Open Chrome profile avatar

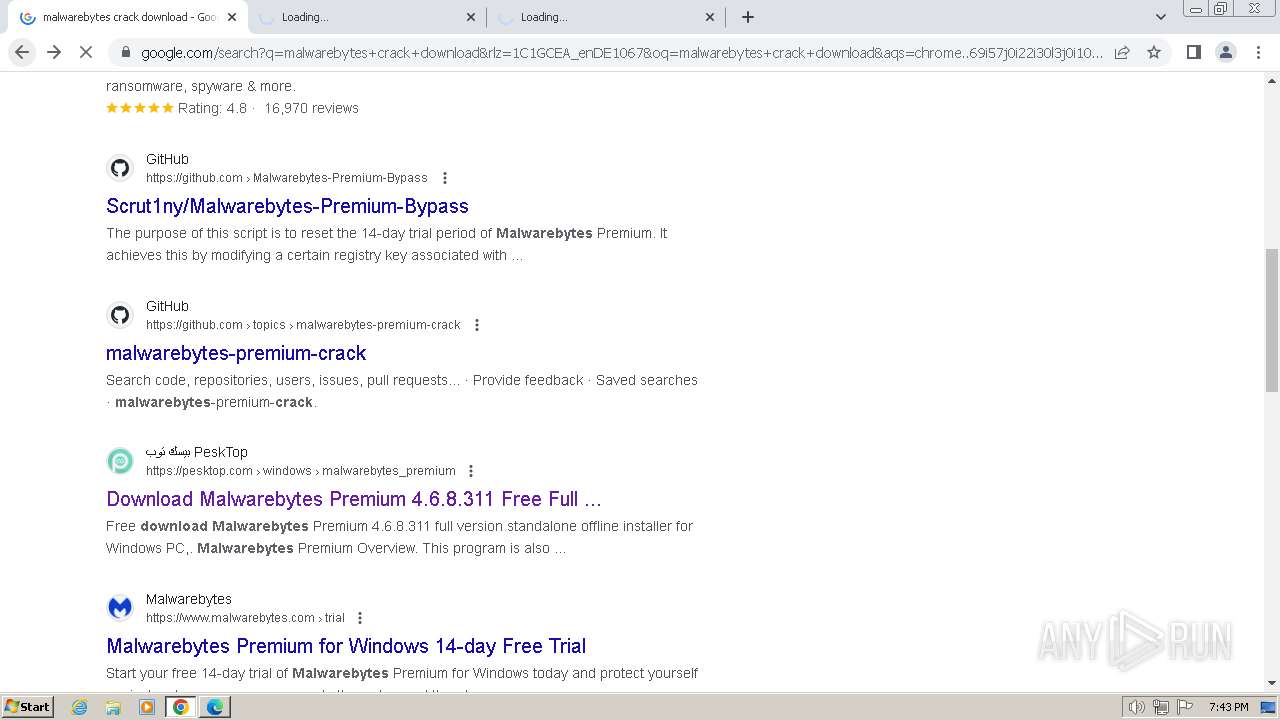(1225, 52)
